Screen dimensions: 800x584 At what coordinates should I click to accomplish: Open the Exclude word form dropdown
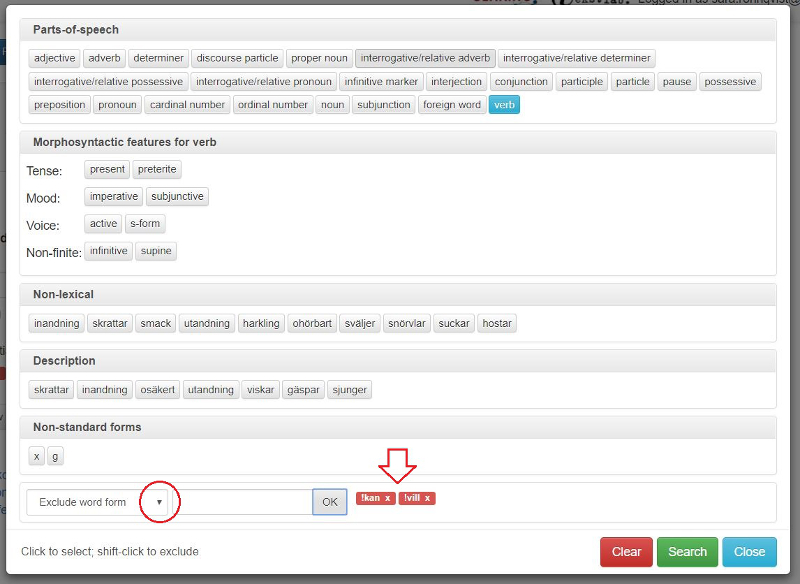(158, 502)
